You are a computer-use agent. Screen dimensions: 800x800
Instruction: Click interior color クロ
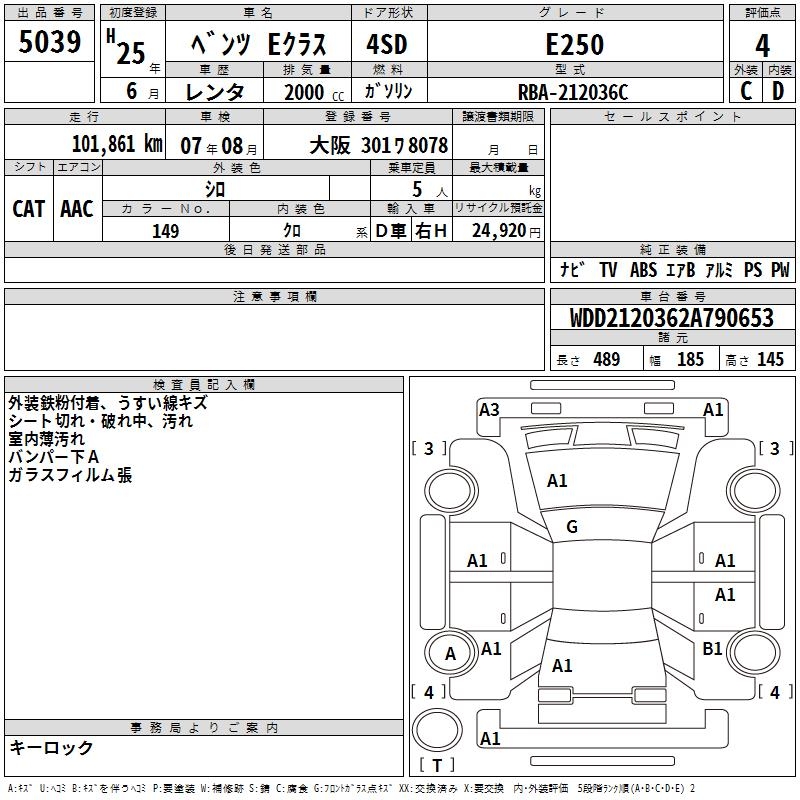[x=292, y=231]
